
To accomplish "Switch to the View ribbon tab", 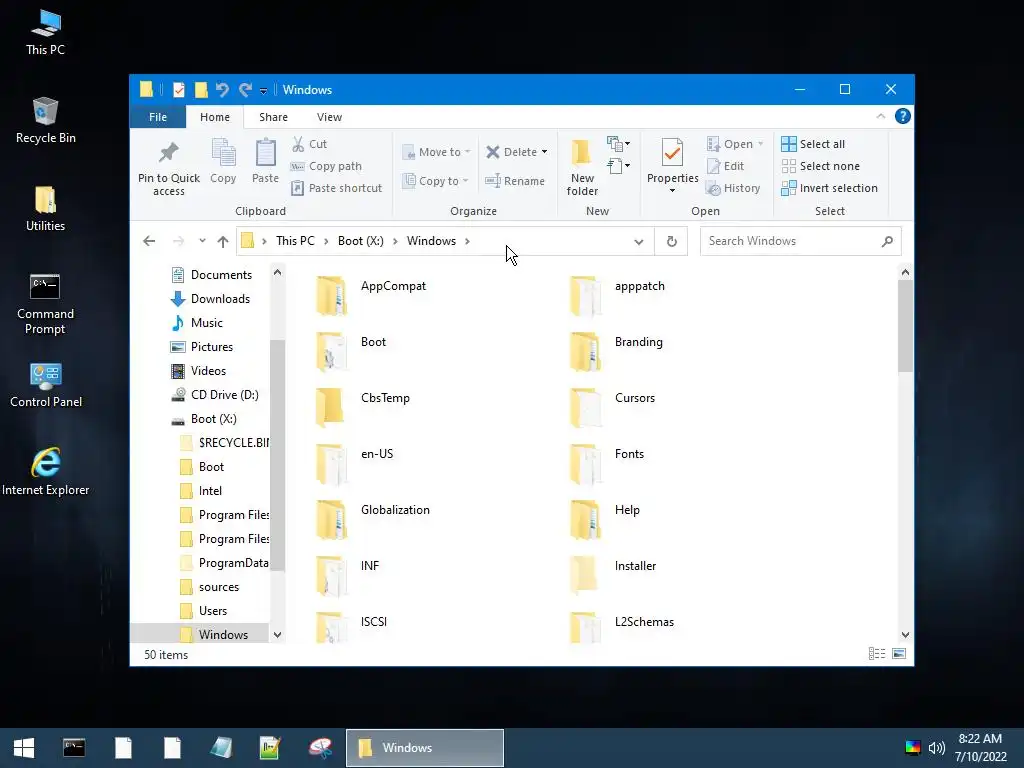I will click(x=329, y=117).
